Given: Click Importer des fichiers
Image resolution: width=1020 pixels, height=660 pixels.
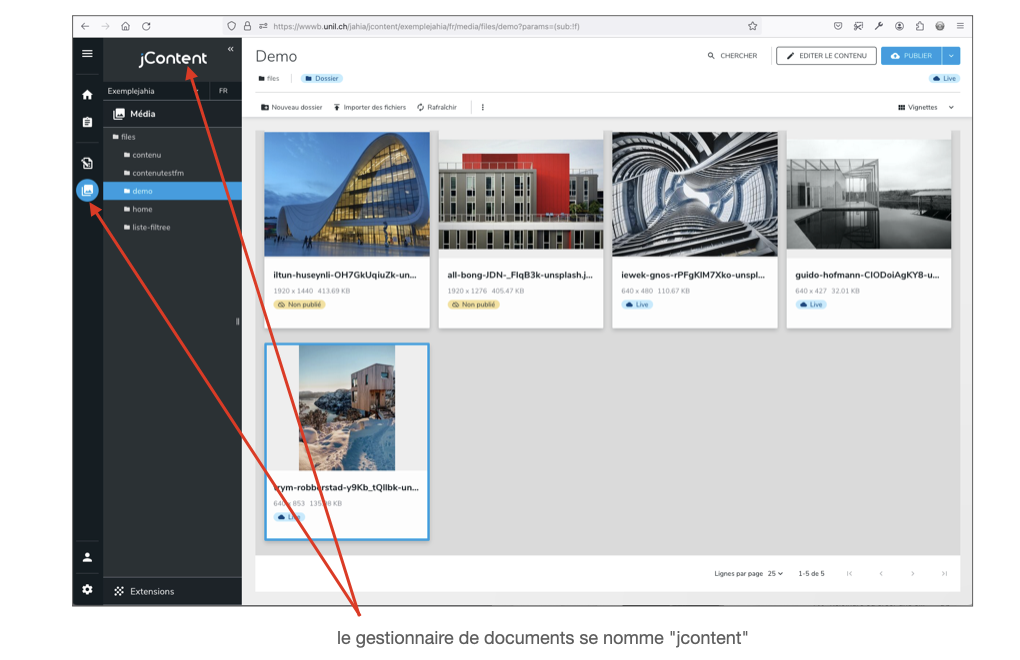Looking at the screenshot, I should [x=369, y=107].
